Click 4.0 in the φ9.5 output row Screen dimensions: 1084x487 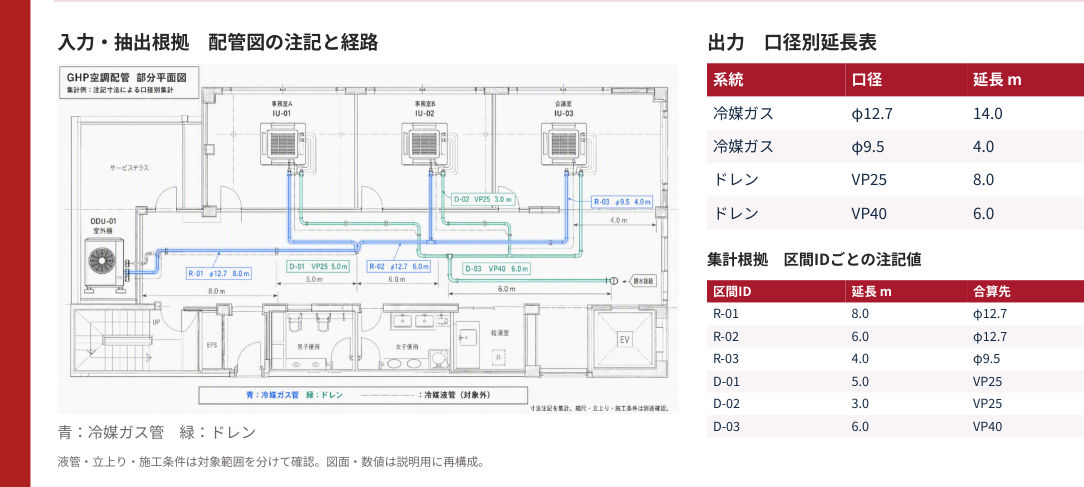click(983, 147)
